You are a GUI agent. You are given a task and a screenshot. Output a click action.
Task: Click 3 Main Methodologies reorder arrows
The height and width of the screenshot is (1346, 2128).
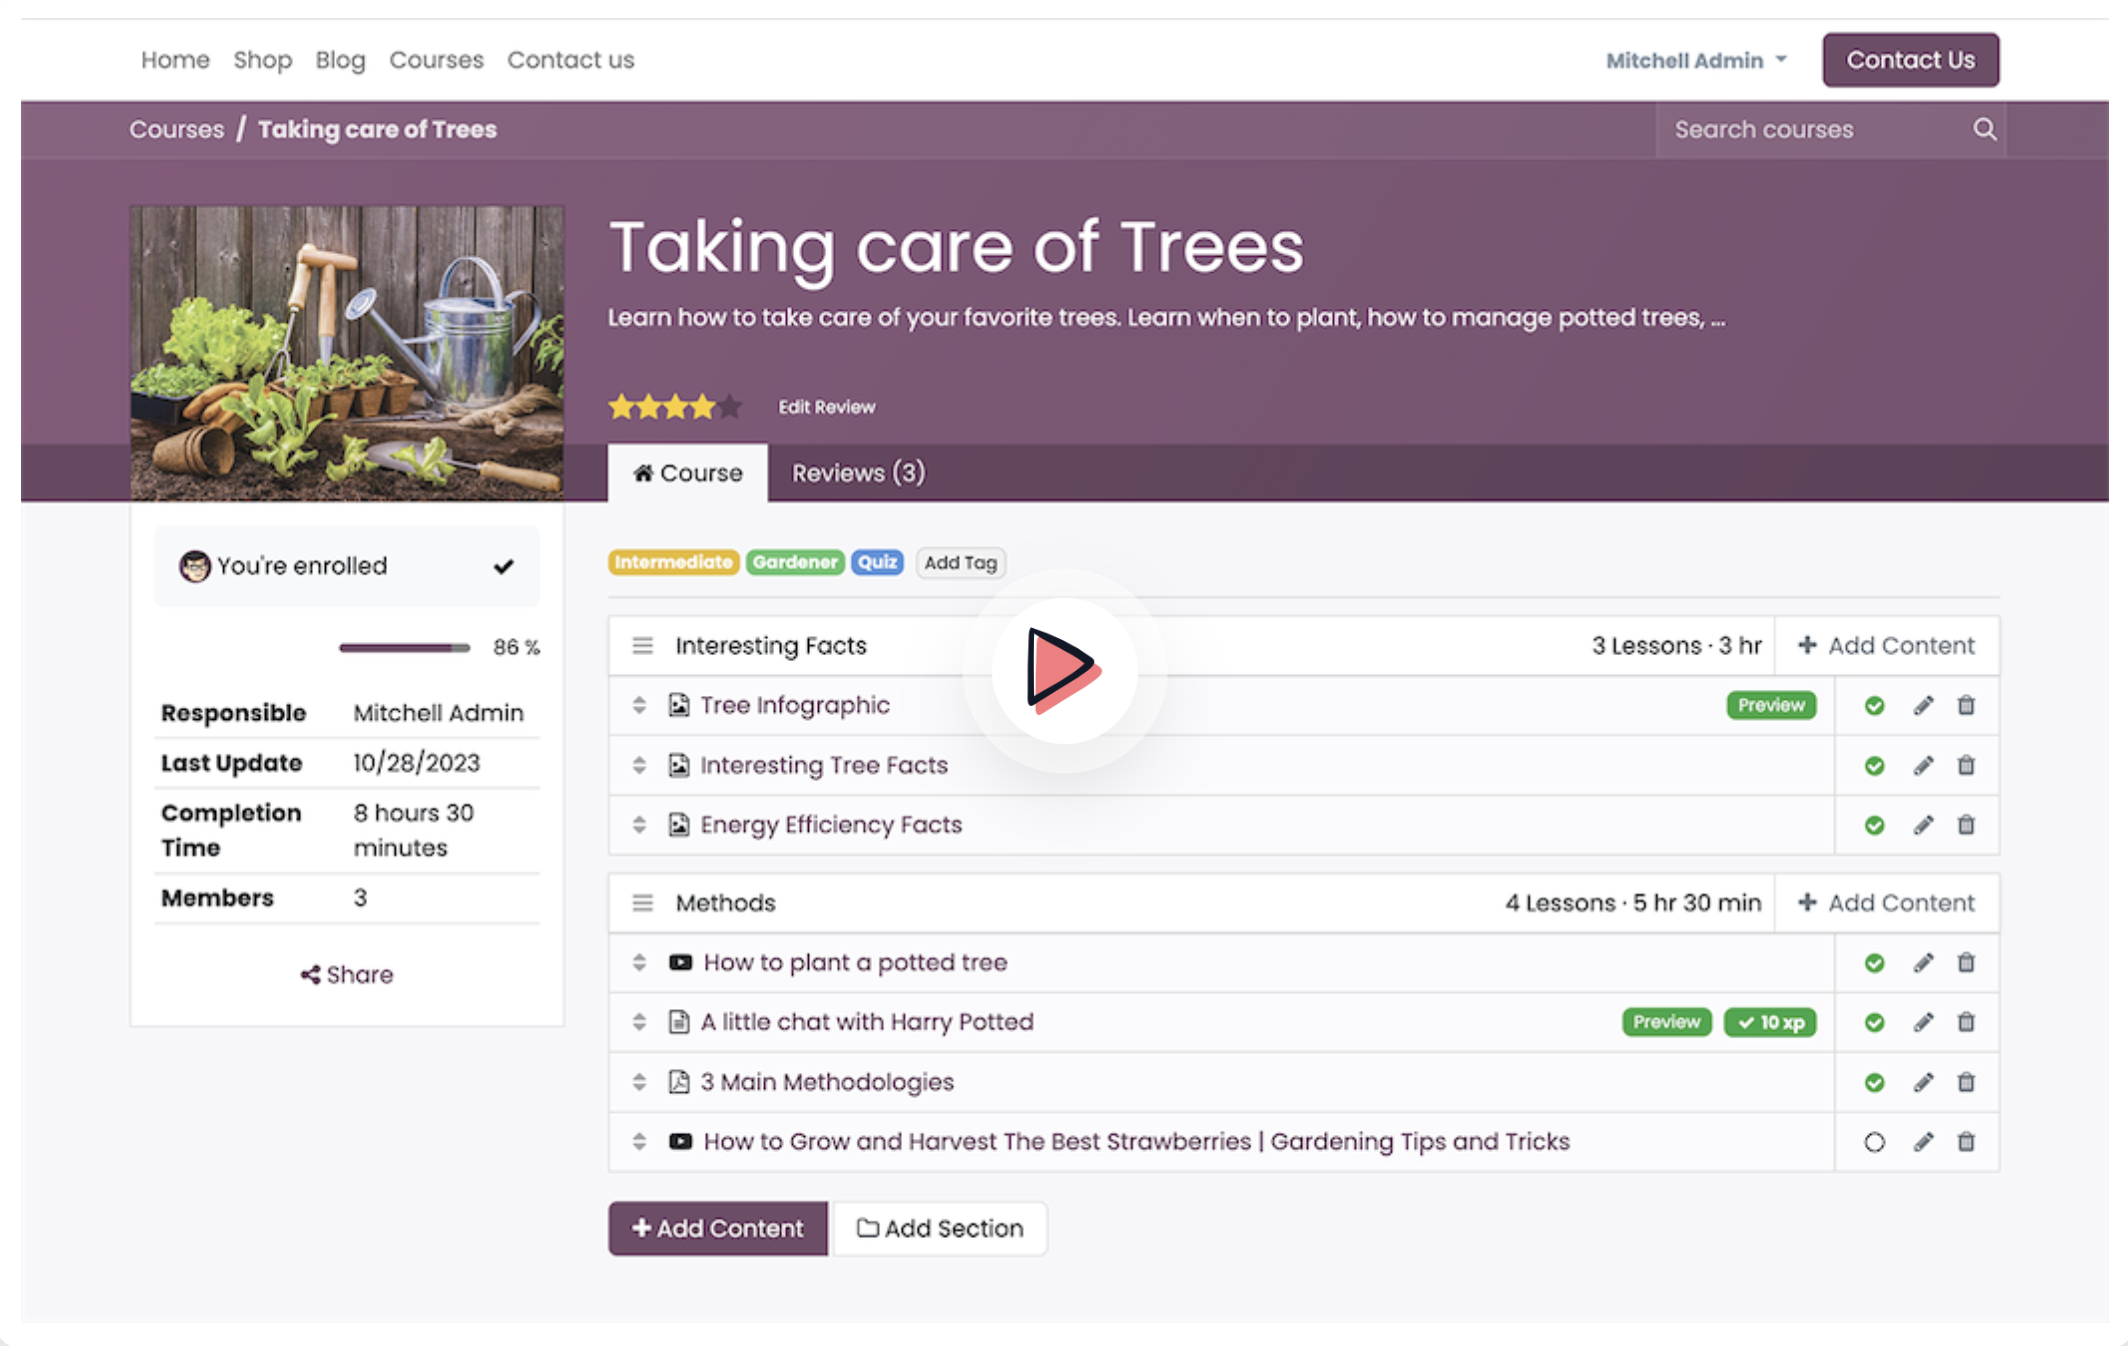pyautogui.click(x=639, y=1082)
